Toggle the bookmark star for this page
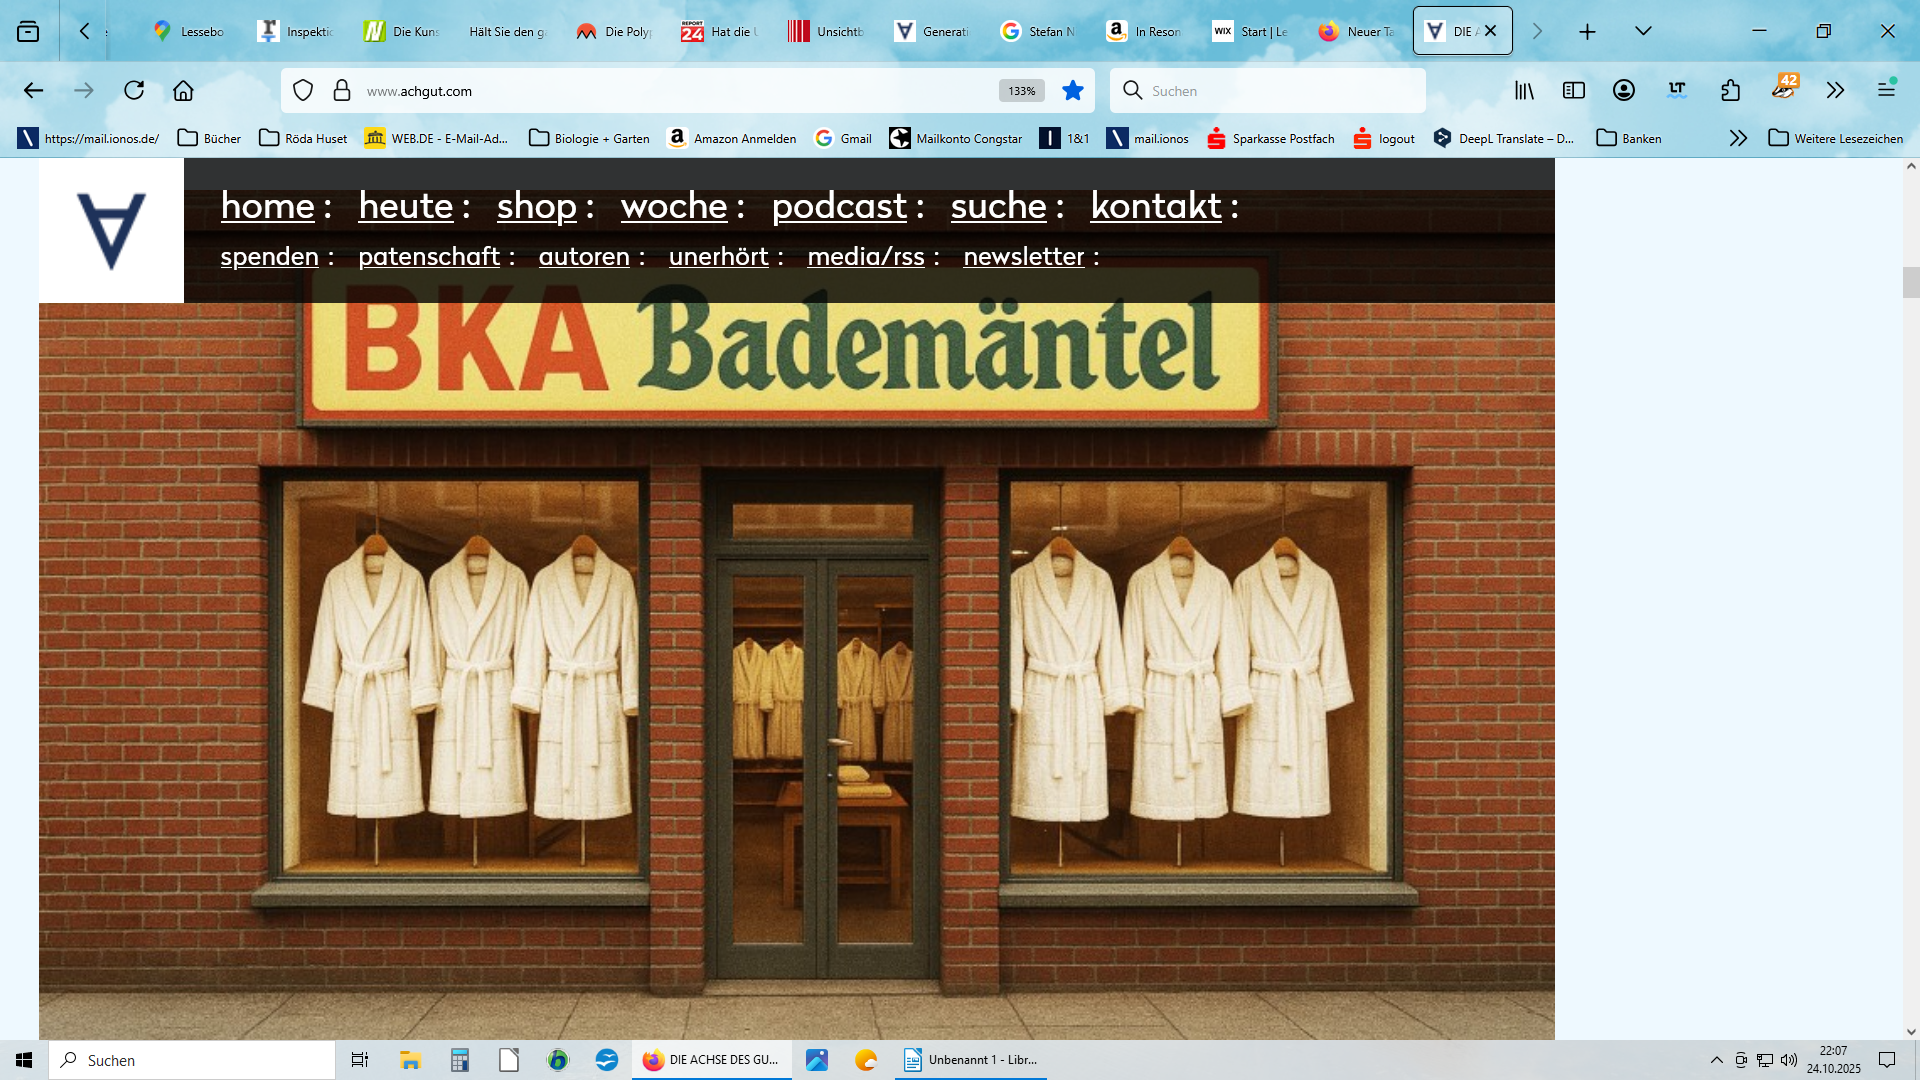1920x1080 pixels. click(x=1073, y=91)
